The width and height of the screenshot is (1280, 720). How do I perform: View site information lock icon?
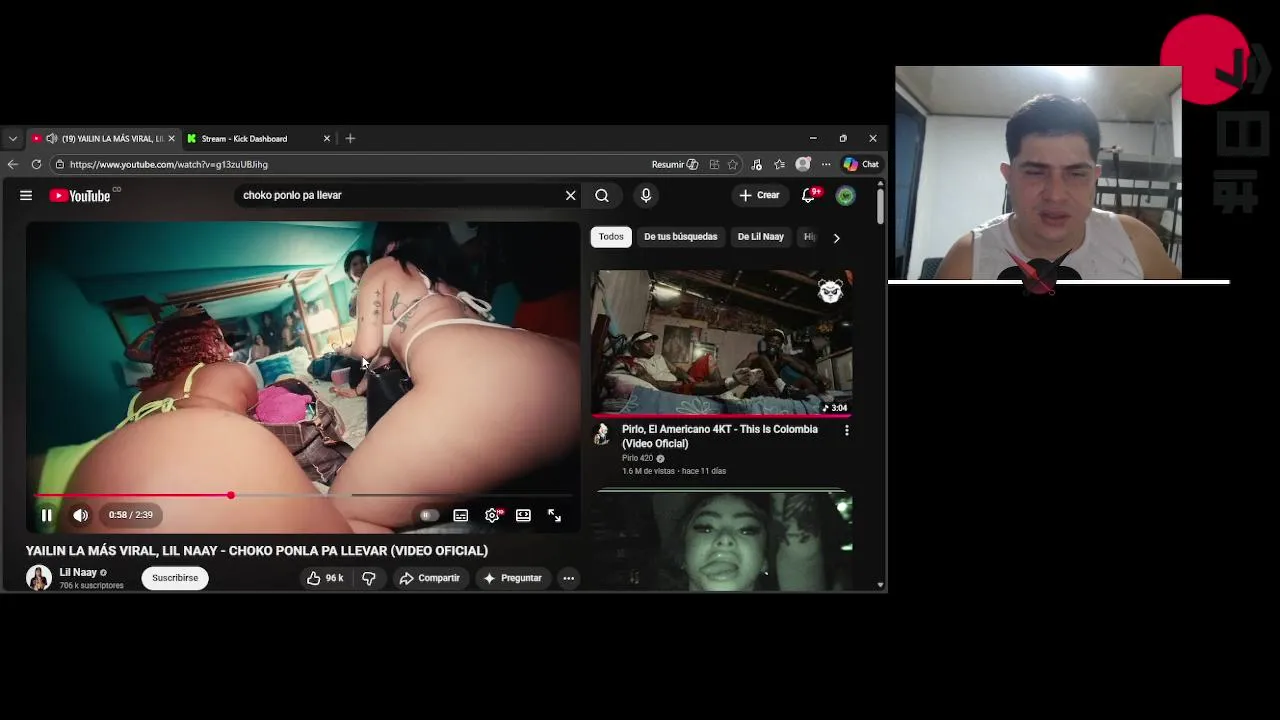coord(60,164)
